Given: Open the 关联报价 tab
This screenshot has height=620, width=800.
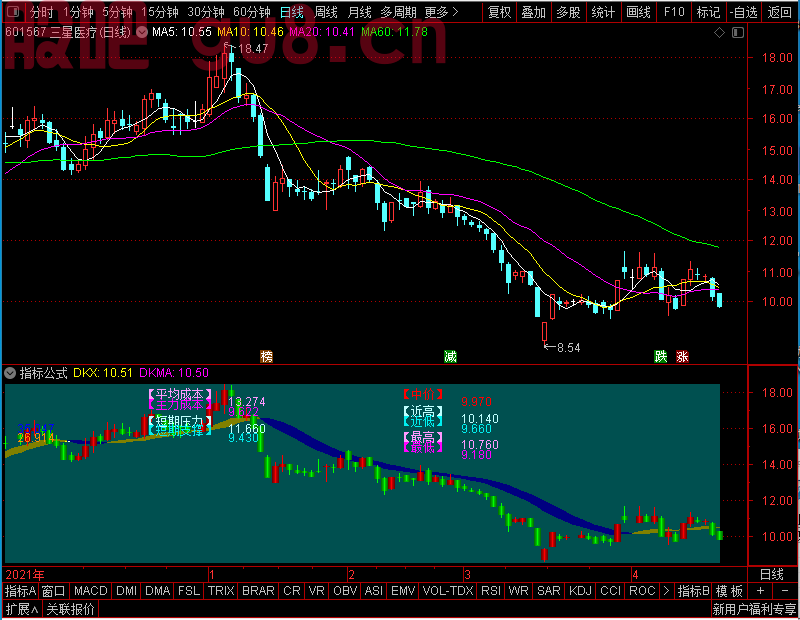Looking at the screenshot, I should click(x=70, y=609).
